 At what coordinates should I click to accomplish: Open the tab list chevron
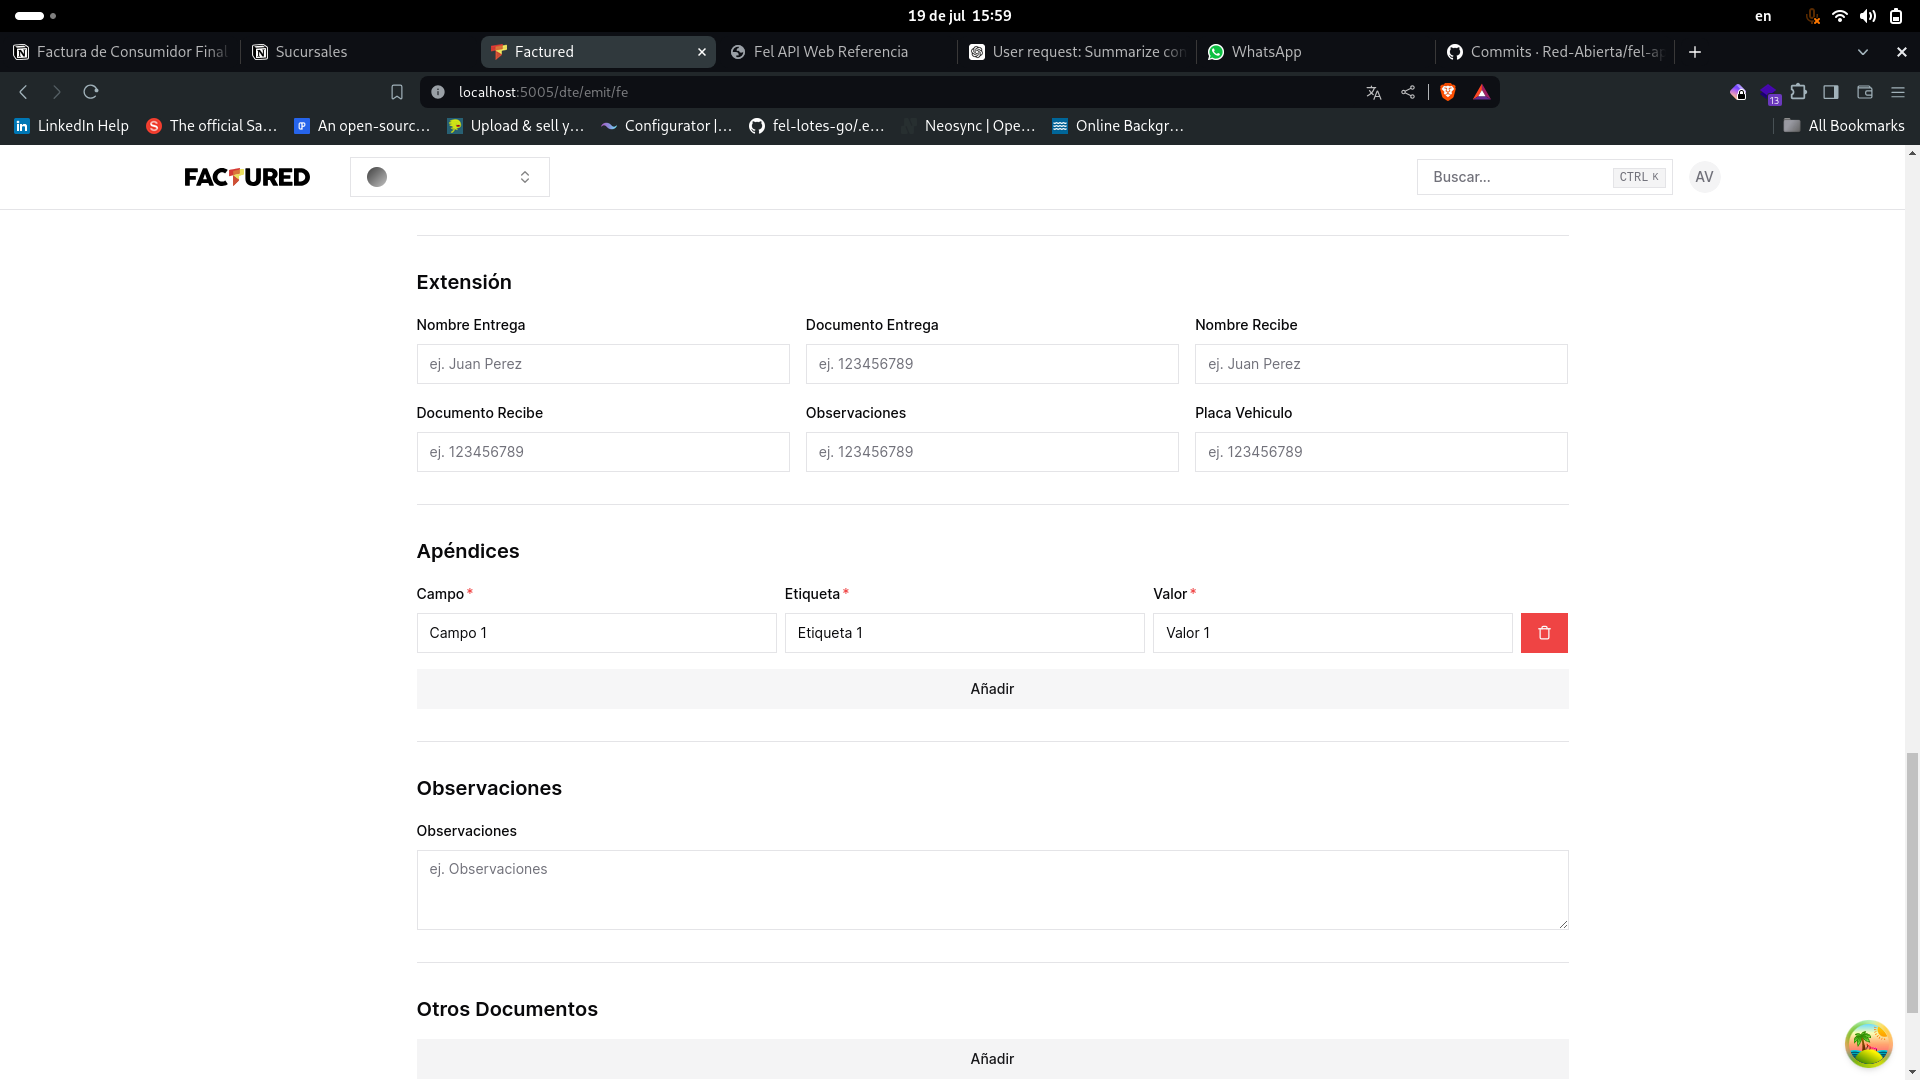tap(1862, 52)
